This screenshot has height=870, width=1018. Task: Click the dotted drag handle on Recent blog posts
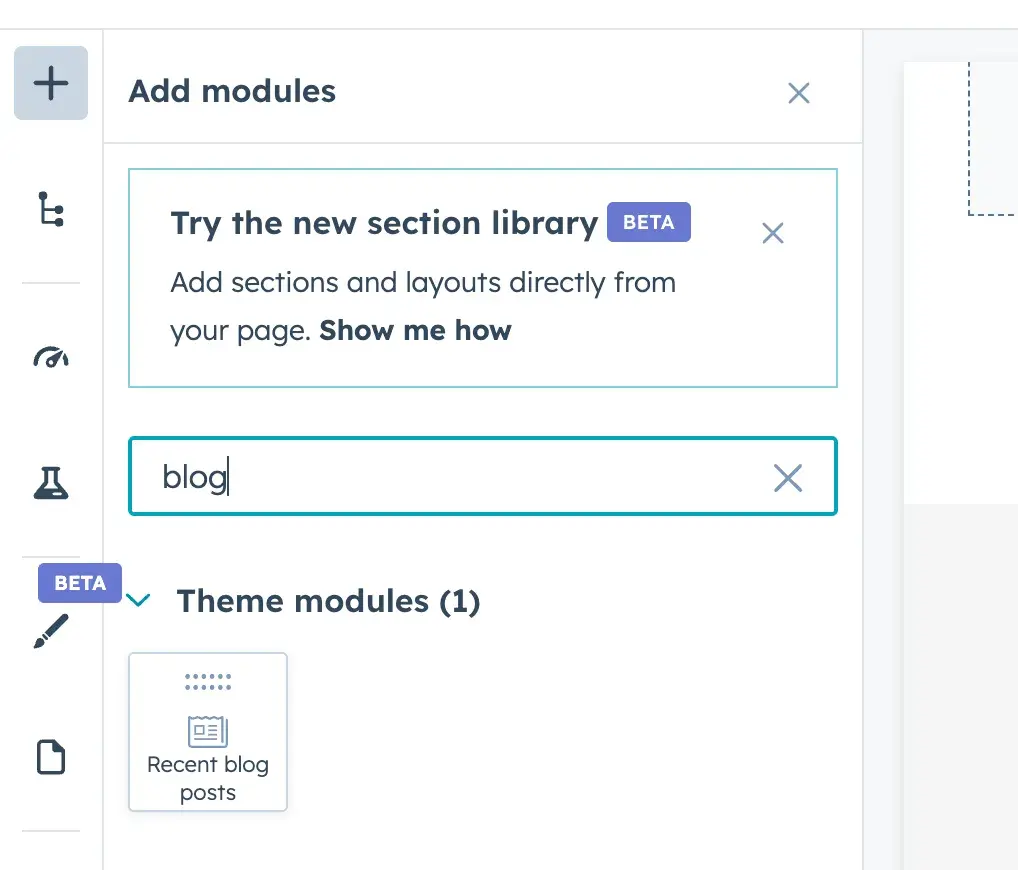tap(207, 681)
